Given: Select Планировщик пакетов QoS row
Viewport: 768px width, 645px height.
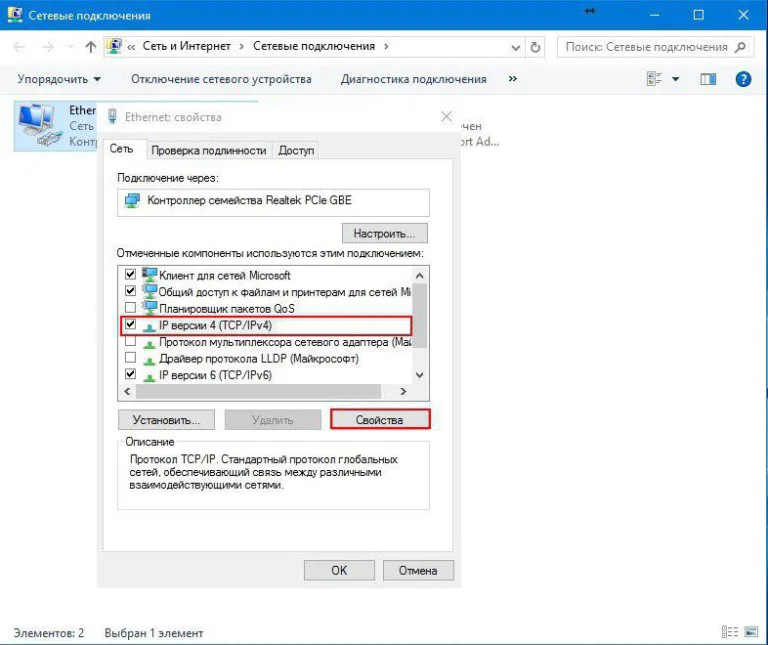Looking at the screenshot, I should pos(227,309).
